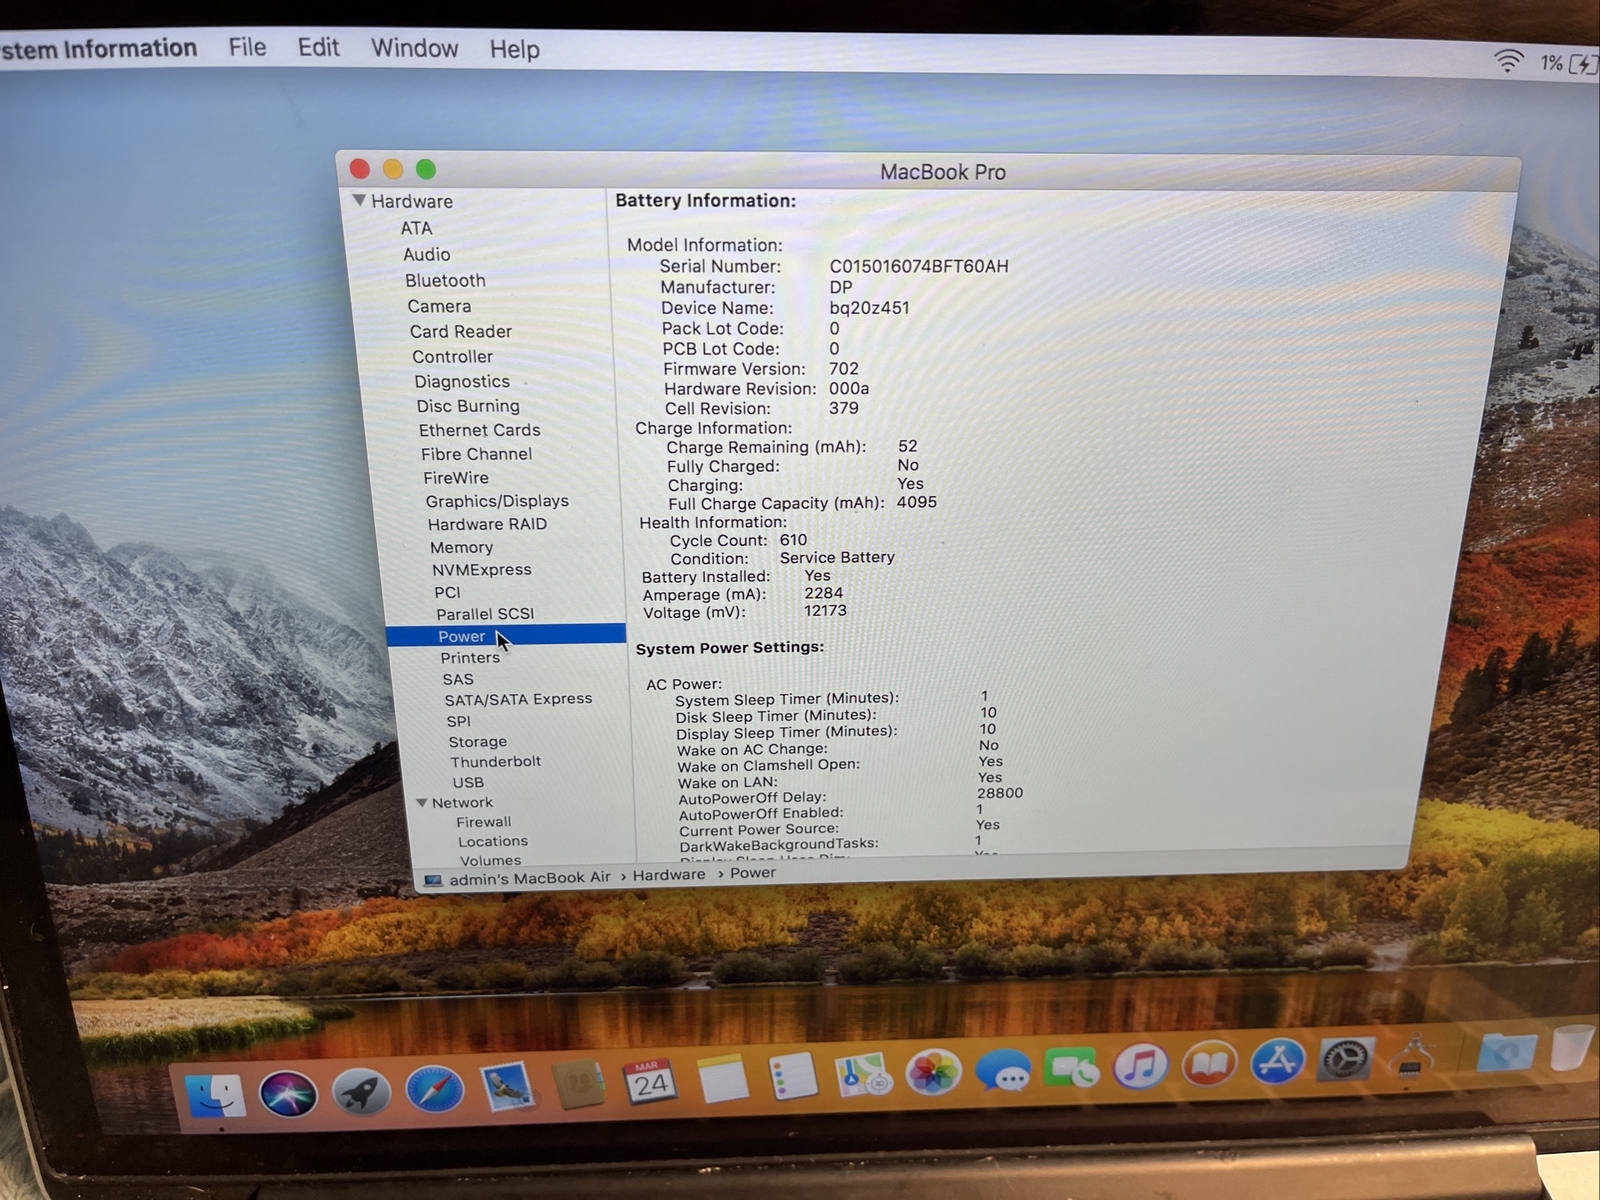Select SATA/SATA Express in the sidebar
1600x1200 pixels.
pyautogui.click(x=518, y=699)
